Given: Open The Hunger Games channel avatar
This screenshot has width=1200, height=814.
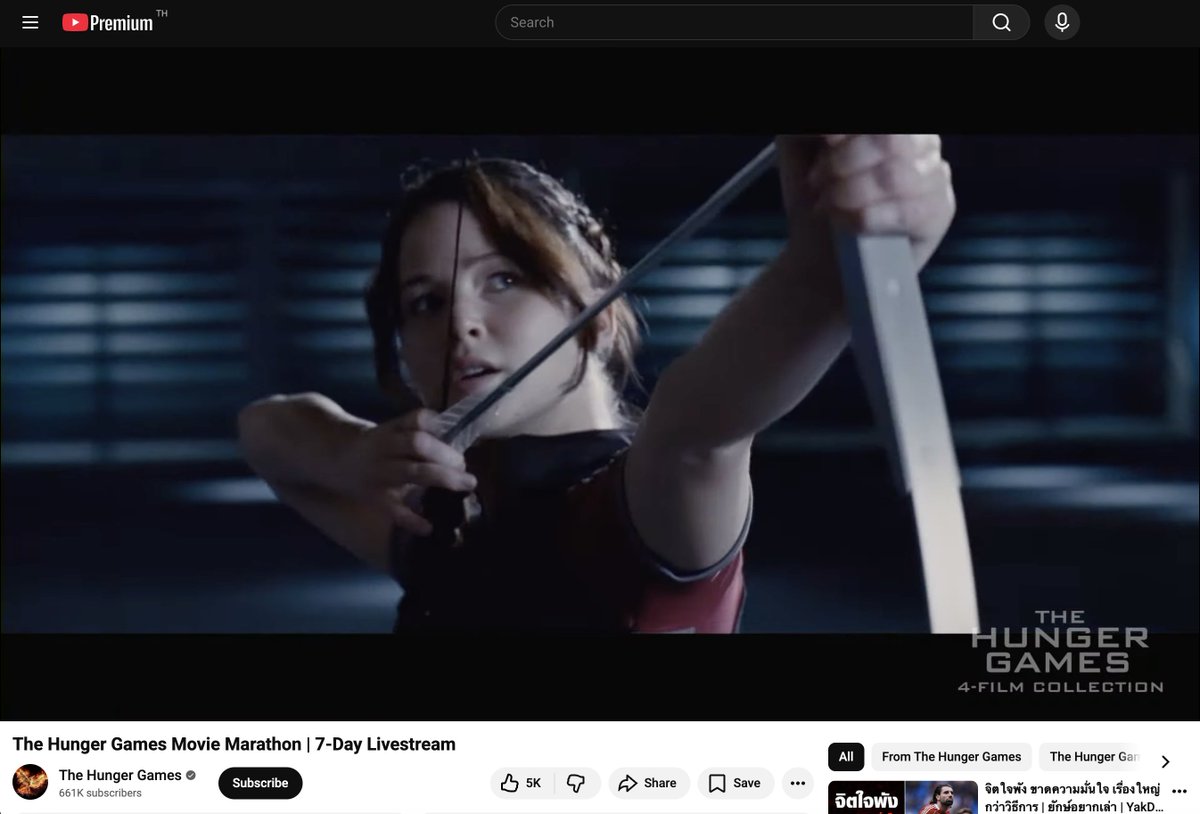Looking at the screenshot, I should (30, 782).
